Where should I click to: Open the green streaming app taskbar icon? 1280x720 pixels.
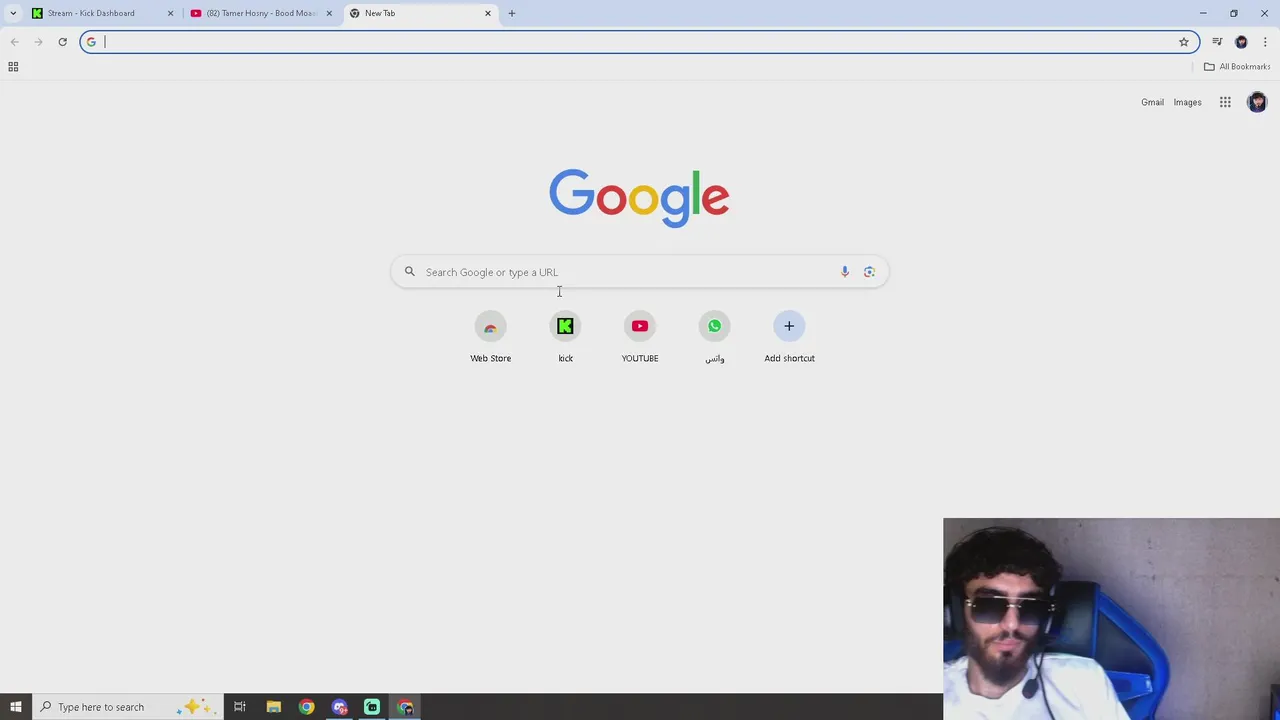372,707
